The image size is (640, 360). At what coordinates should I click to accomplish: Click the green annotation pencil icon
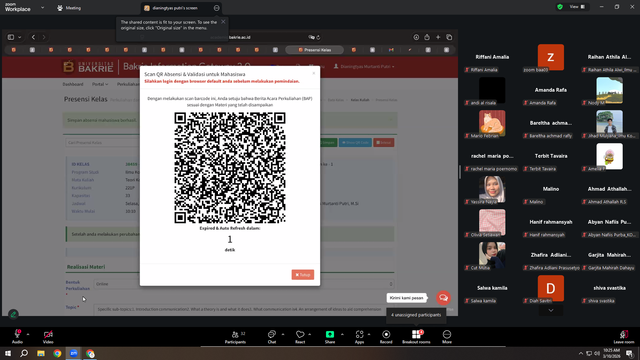pyautogui.click(x=13, y=314)
